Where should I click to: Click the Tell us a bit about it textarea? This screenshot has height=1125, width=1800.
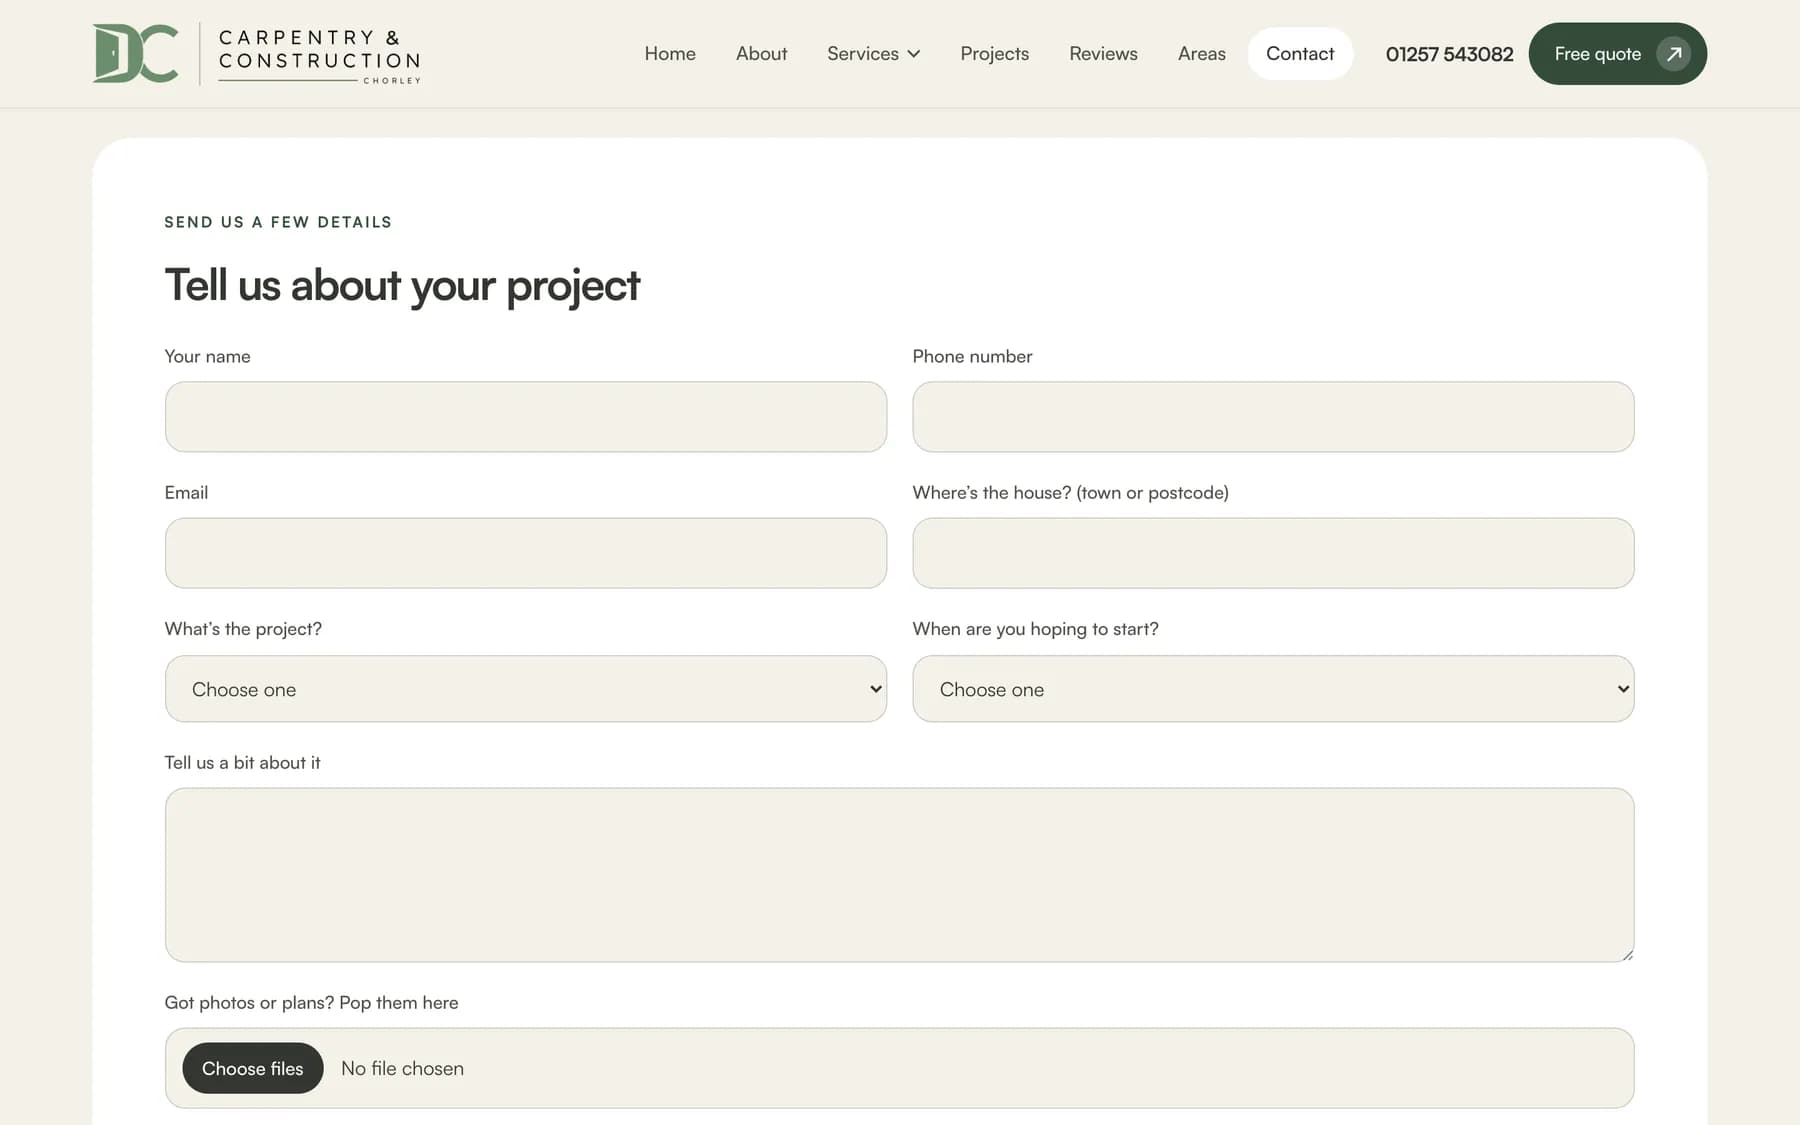pyautogui.click(x=899, y=875)
